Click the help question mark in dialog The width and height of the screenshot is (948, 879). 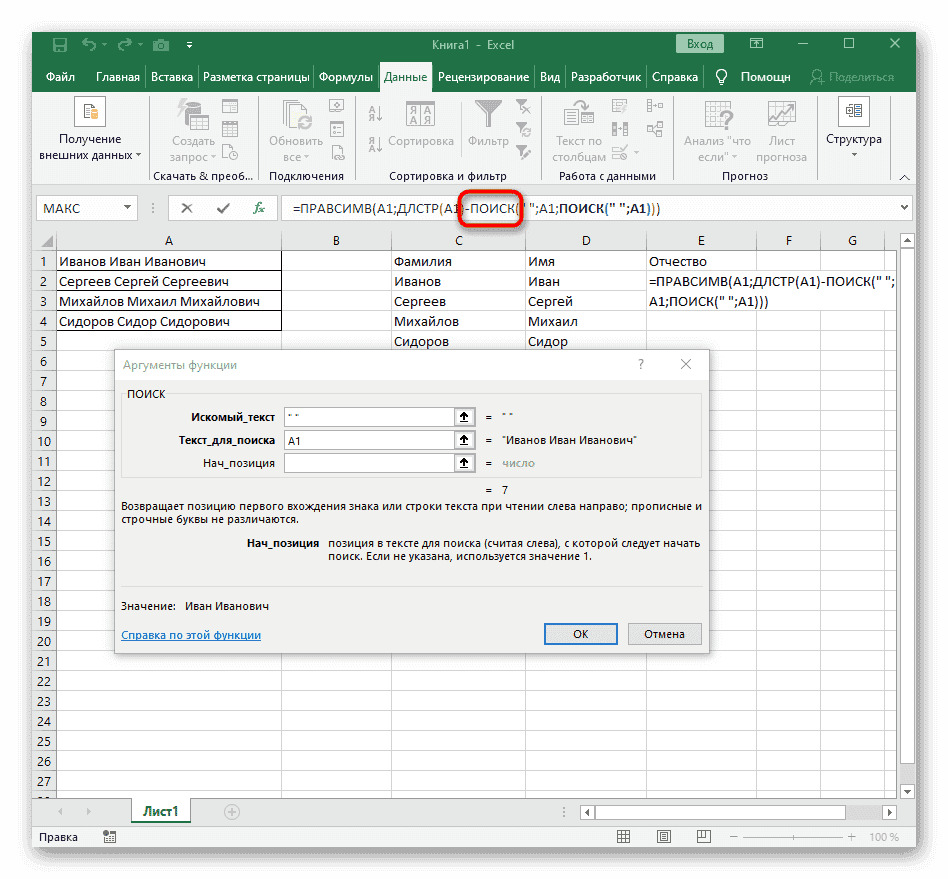(640, 365)
